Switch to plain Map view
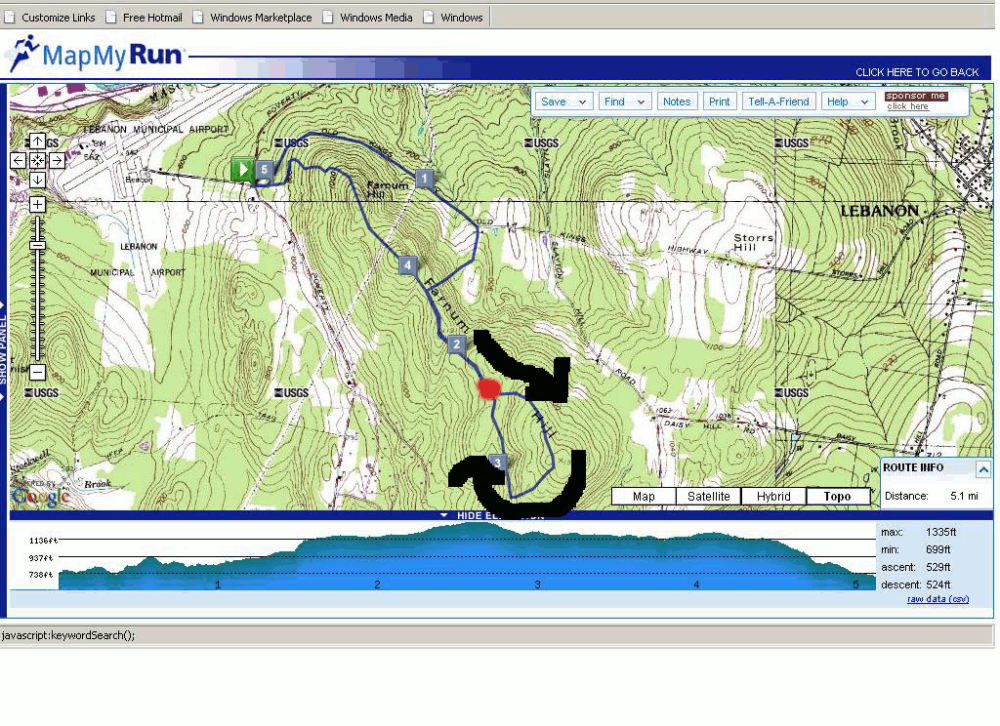The image size is (1000, 726). point(643,496)
